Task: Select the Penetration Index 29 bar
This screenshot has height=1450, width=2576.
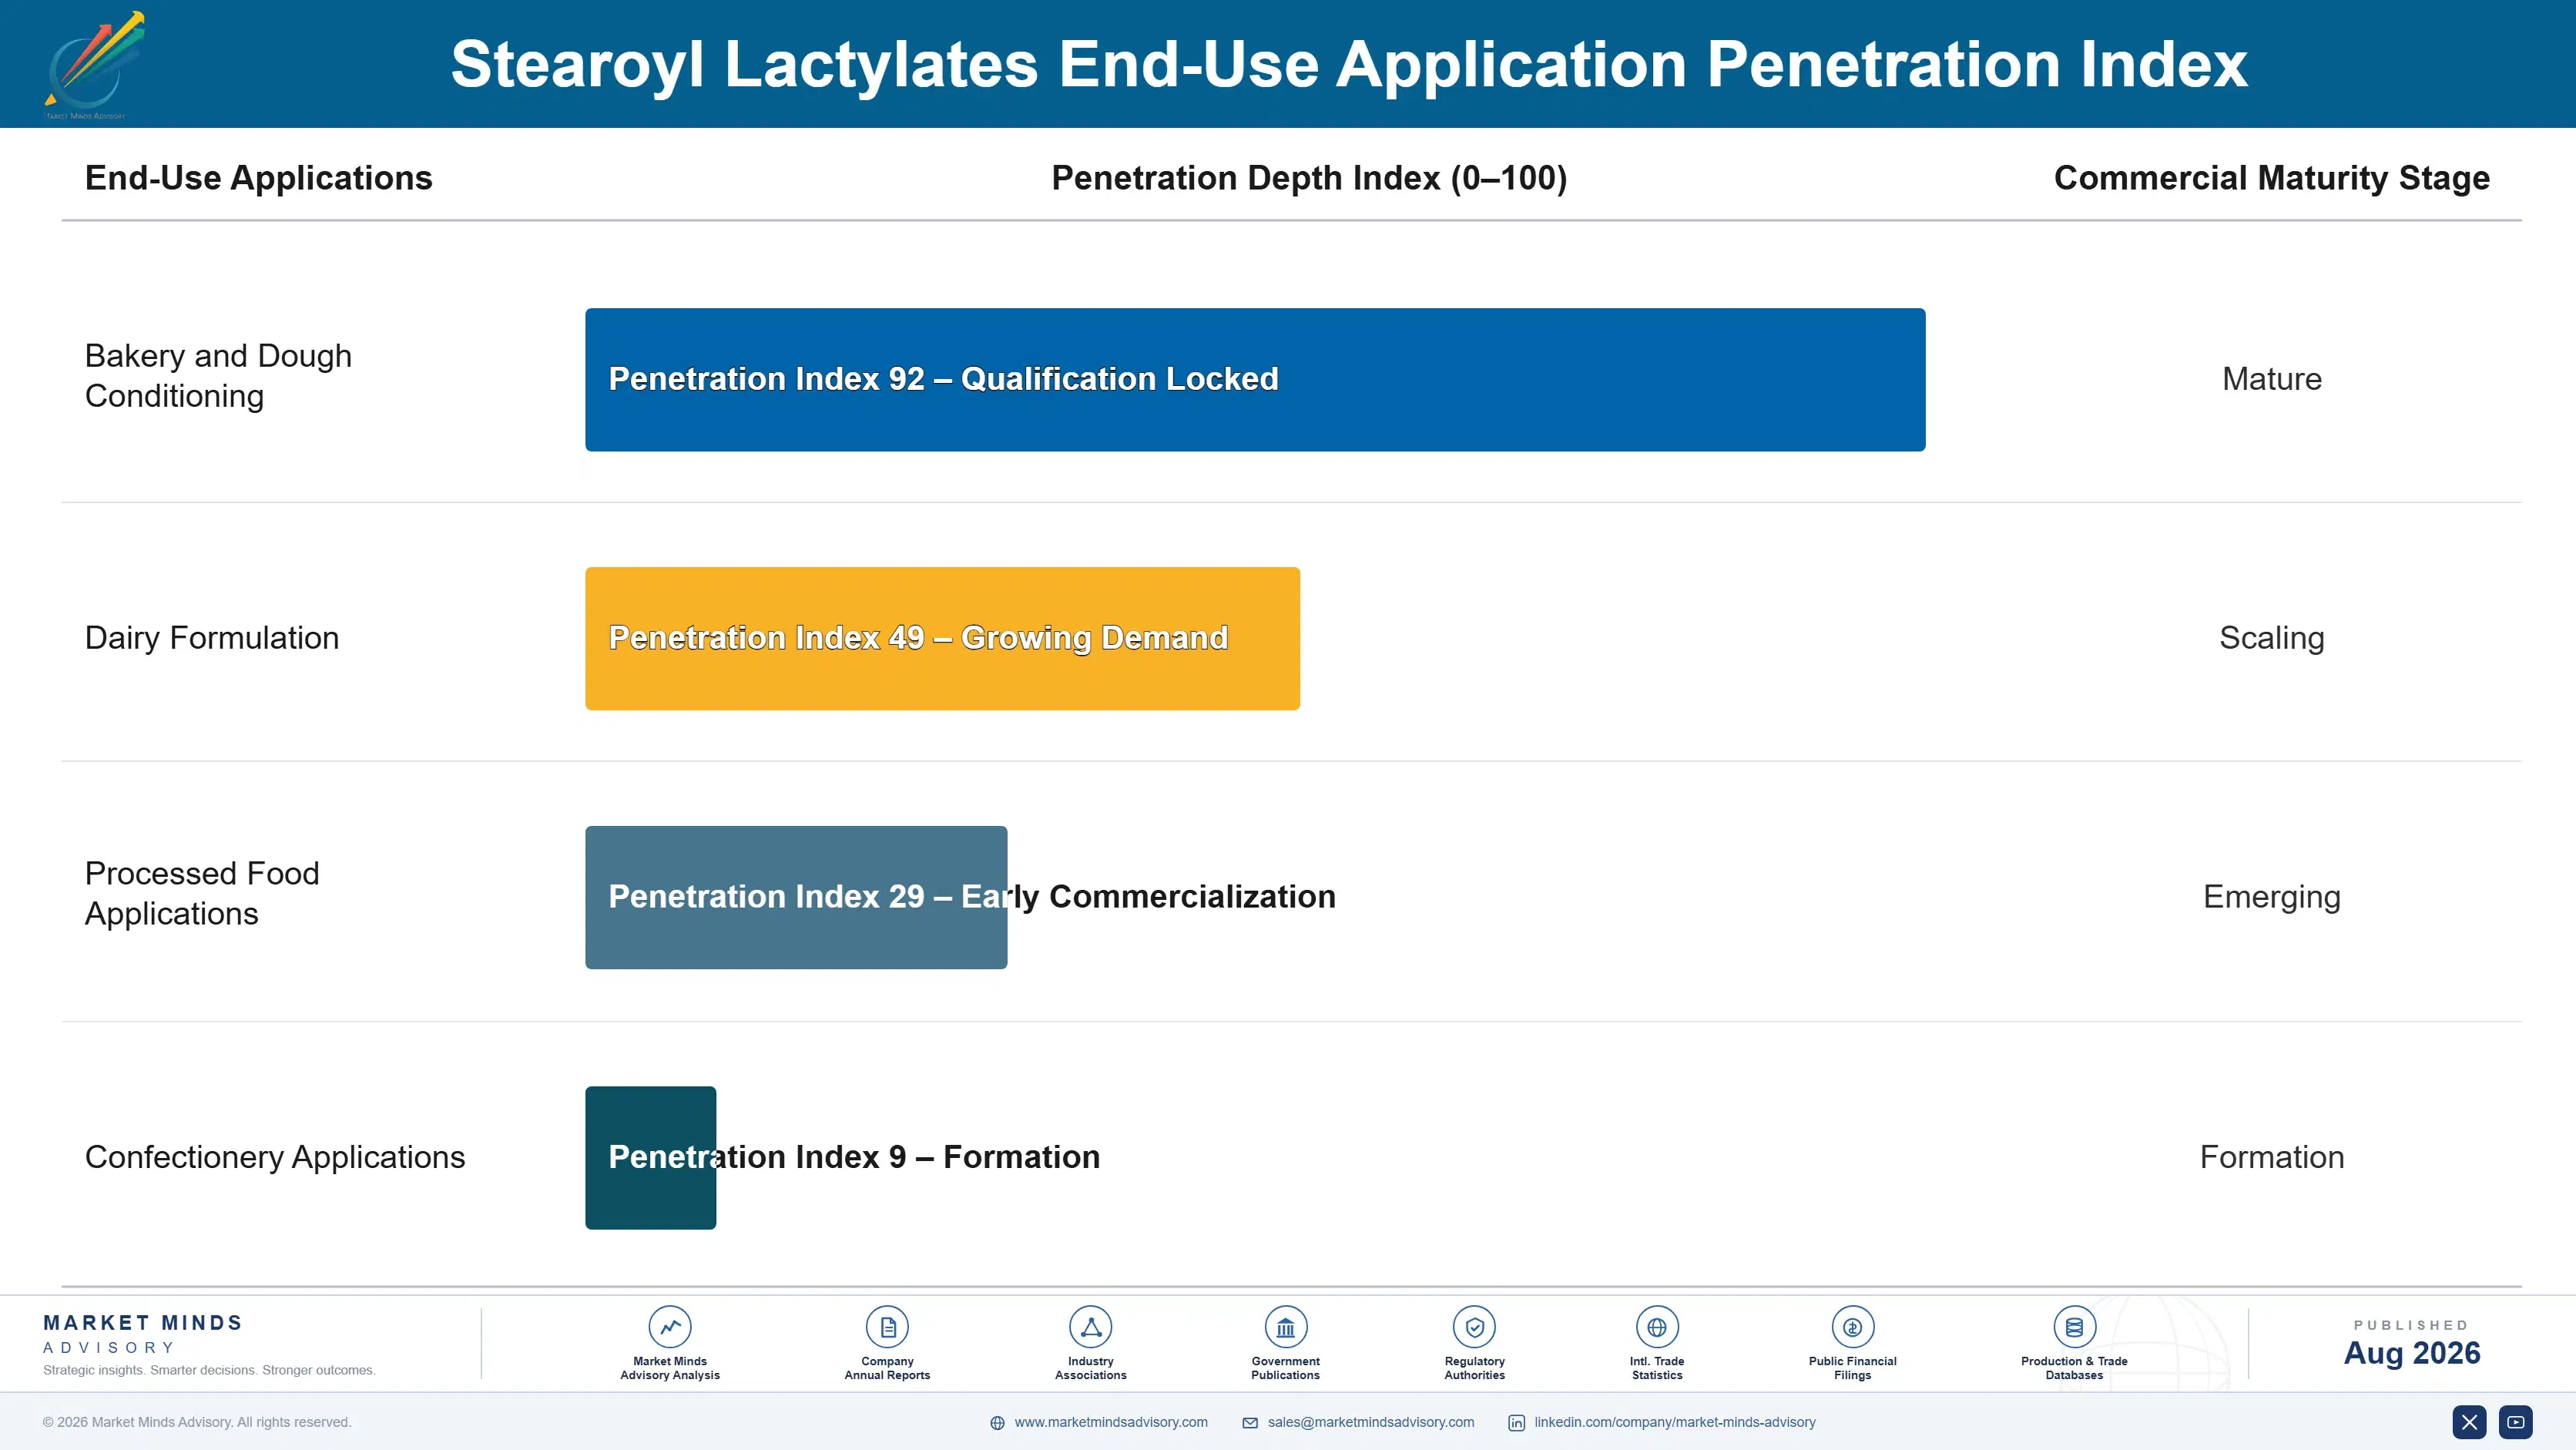Action: tap(796, 897)
